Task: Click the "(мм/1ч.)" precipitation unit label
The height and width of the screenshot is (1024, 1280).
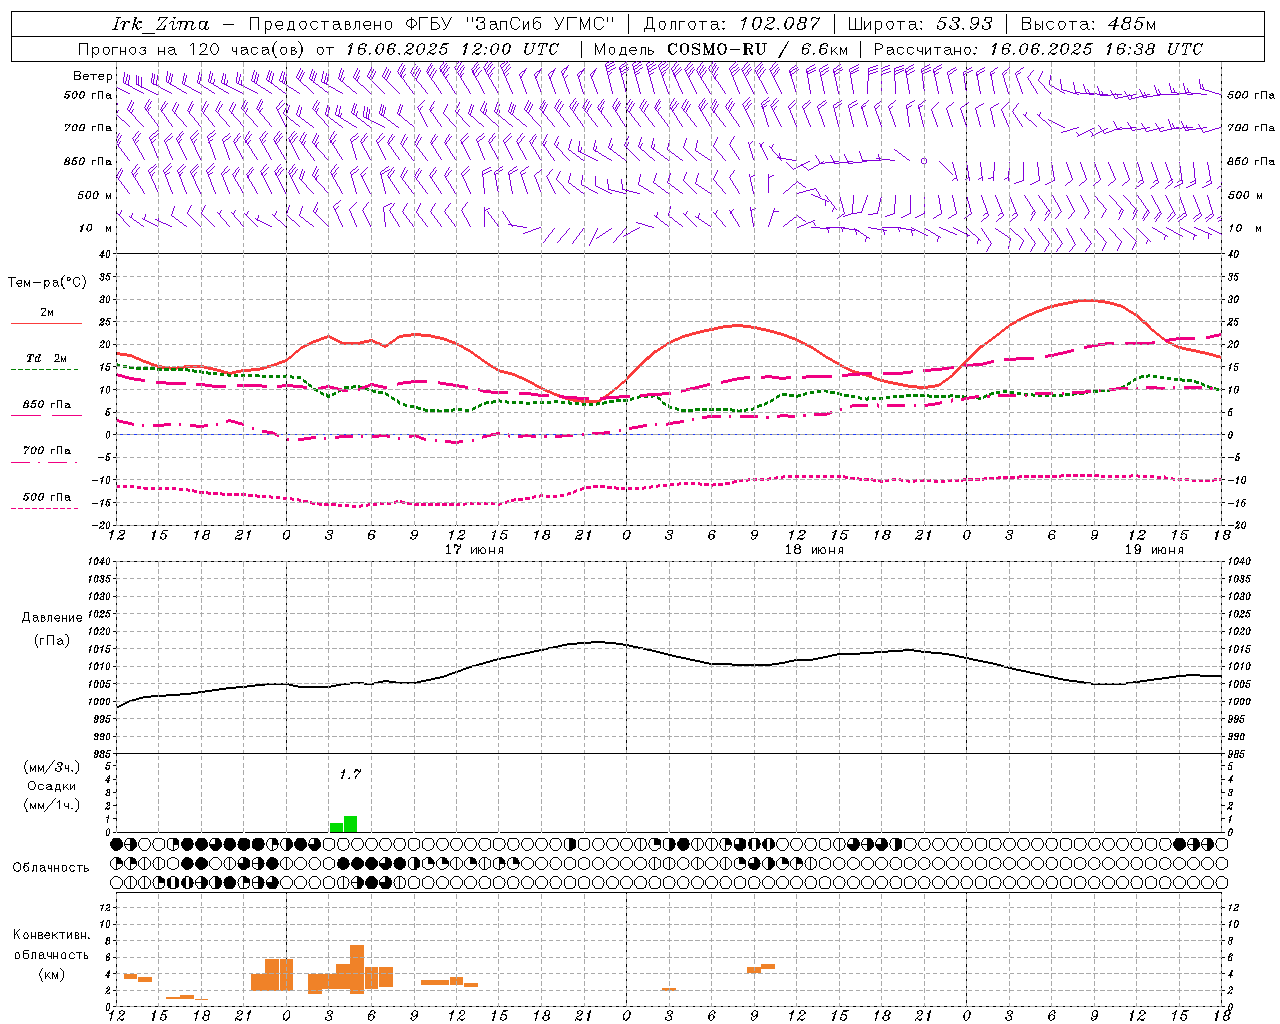Action: [x=52, y=805]
